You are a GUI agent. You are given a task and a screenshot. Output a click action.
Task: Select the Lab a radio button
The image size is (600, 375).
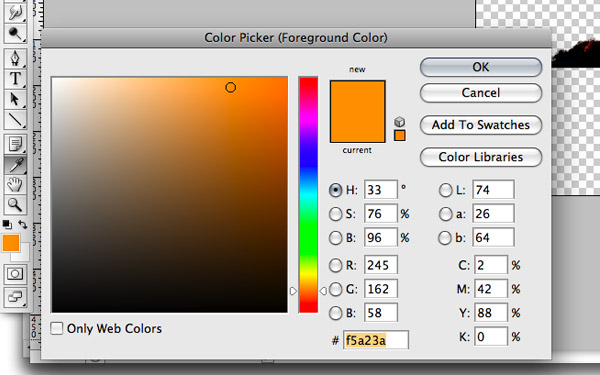[x=445, y=214]
